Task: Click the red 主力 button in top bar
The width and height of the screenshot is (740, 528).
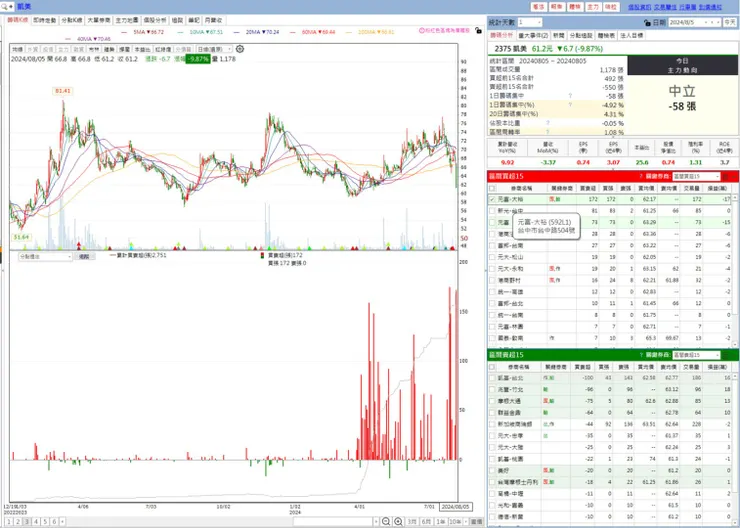Action: tap(592, 7)
